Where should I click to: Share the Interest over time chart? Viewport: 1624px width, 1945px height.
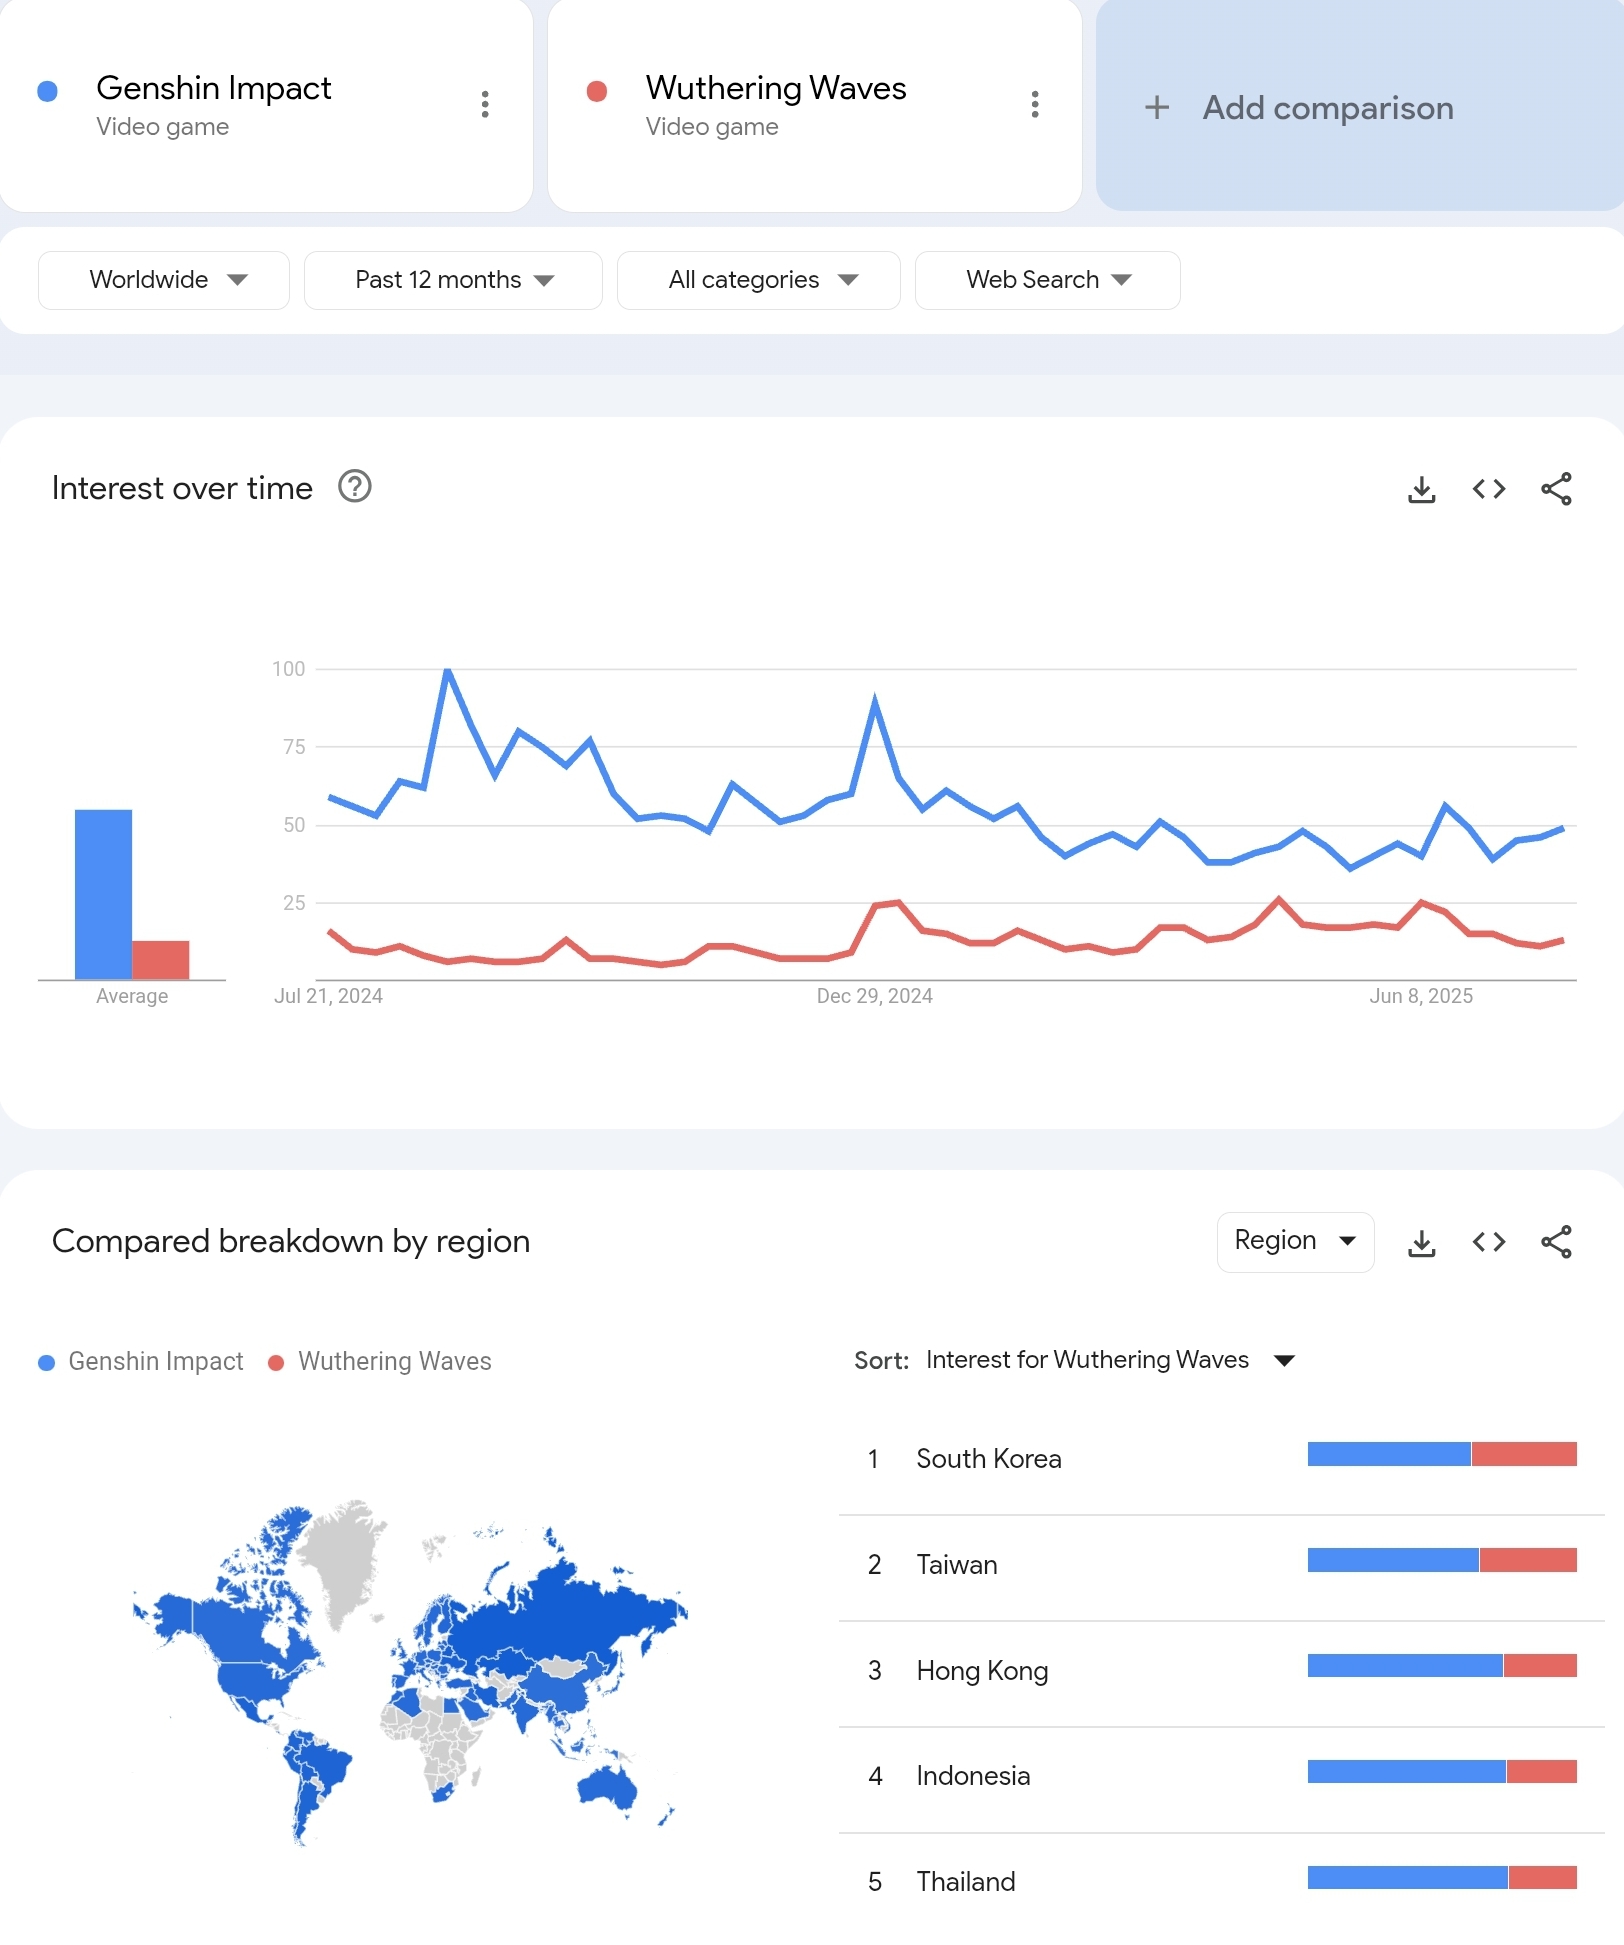click(x=1556, y=489)
